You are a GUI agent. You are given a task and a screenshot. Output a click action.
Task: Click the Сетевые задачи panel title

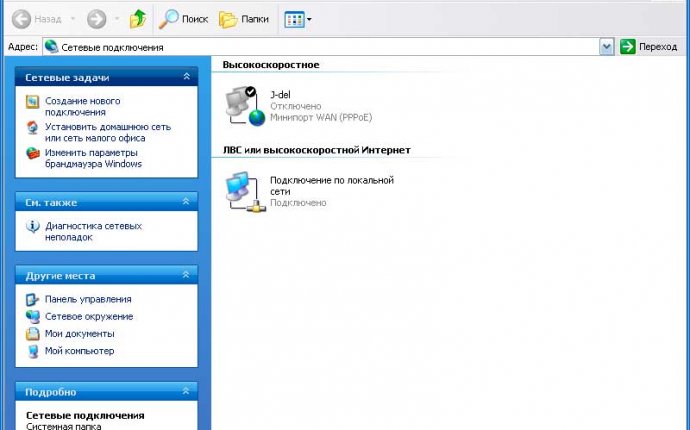coord(67,77)
